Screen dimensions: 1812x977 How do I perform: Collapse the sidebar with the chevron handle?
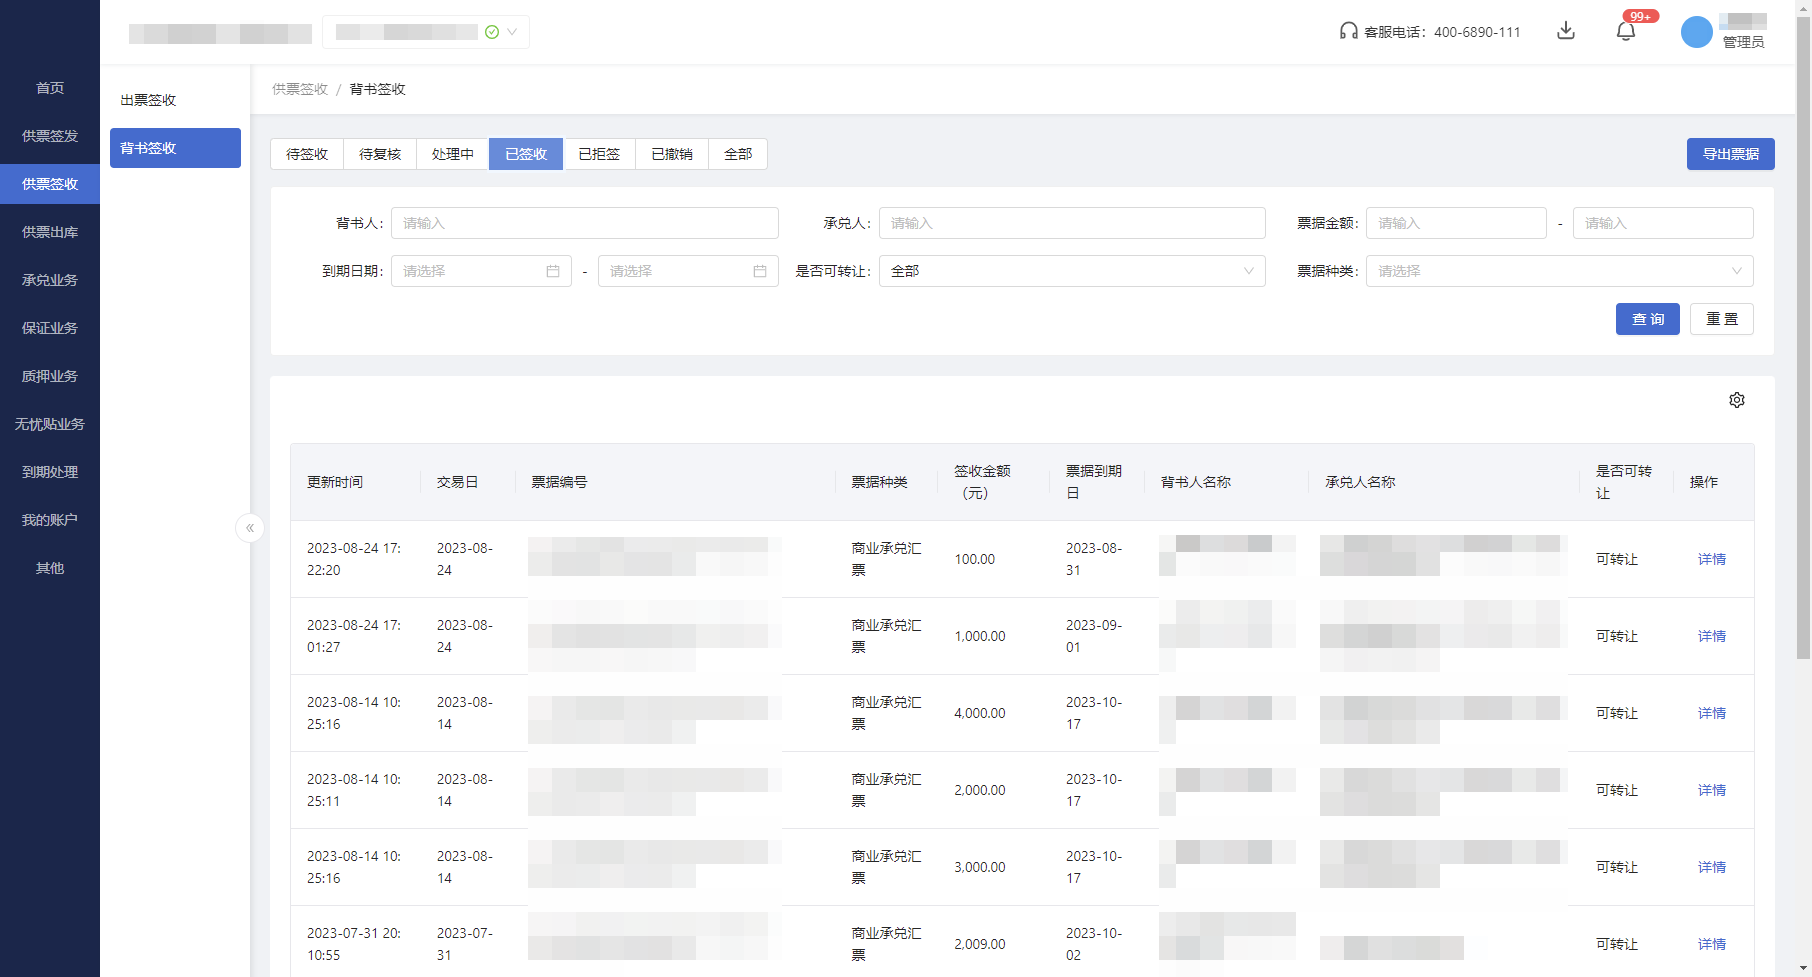pyautogui.click(x=249, y=528)
